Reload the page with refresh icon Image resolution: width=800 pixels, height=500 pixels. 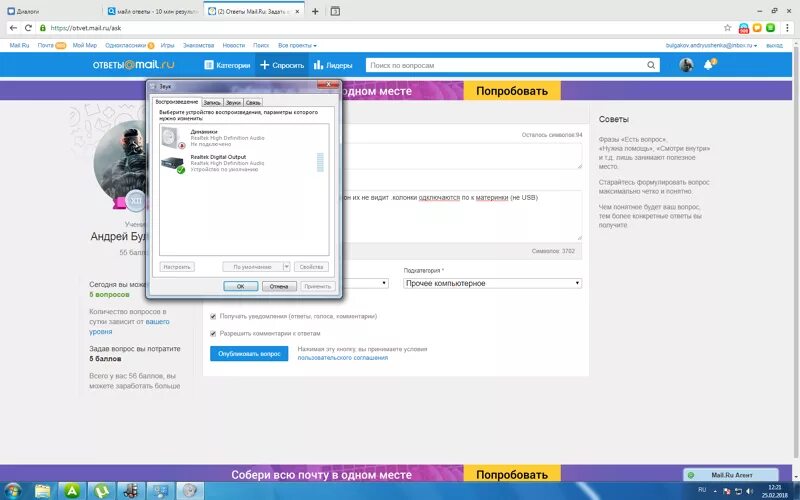[x=28, y=28]
